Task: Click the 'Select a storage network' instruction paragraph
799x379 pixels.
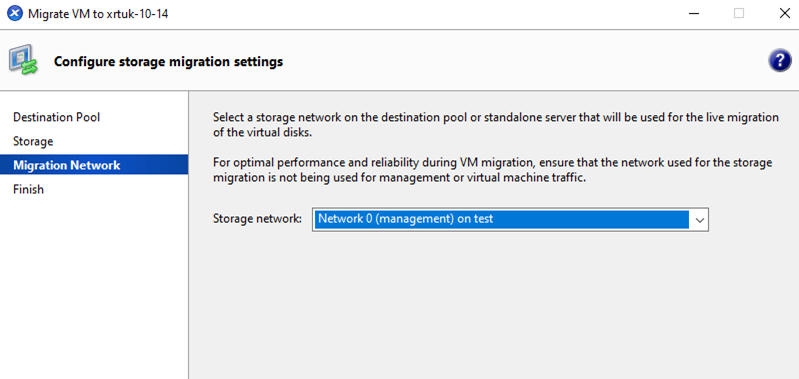Action: point(495,125)
